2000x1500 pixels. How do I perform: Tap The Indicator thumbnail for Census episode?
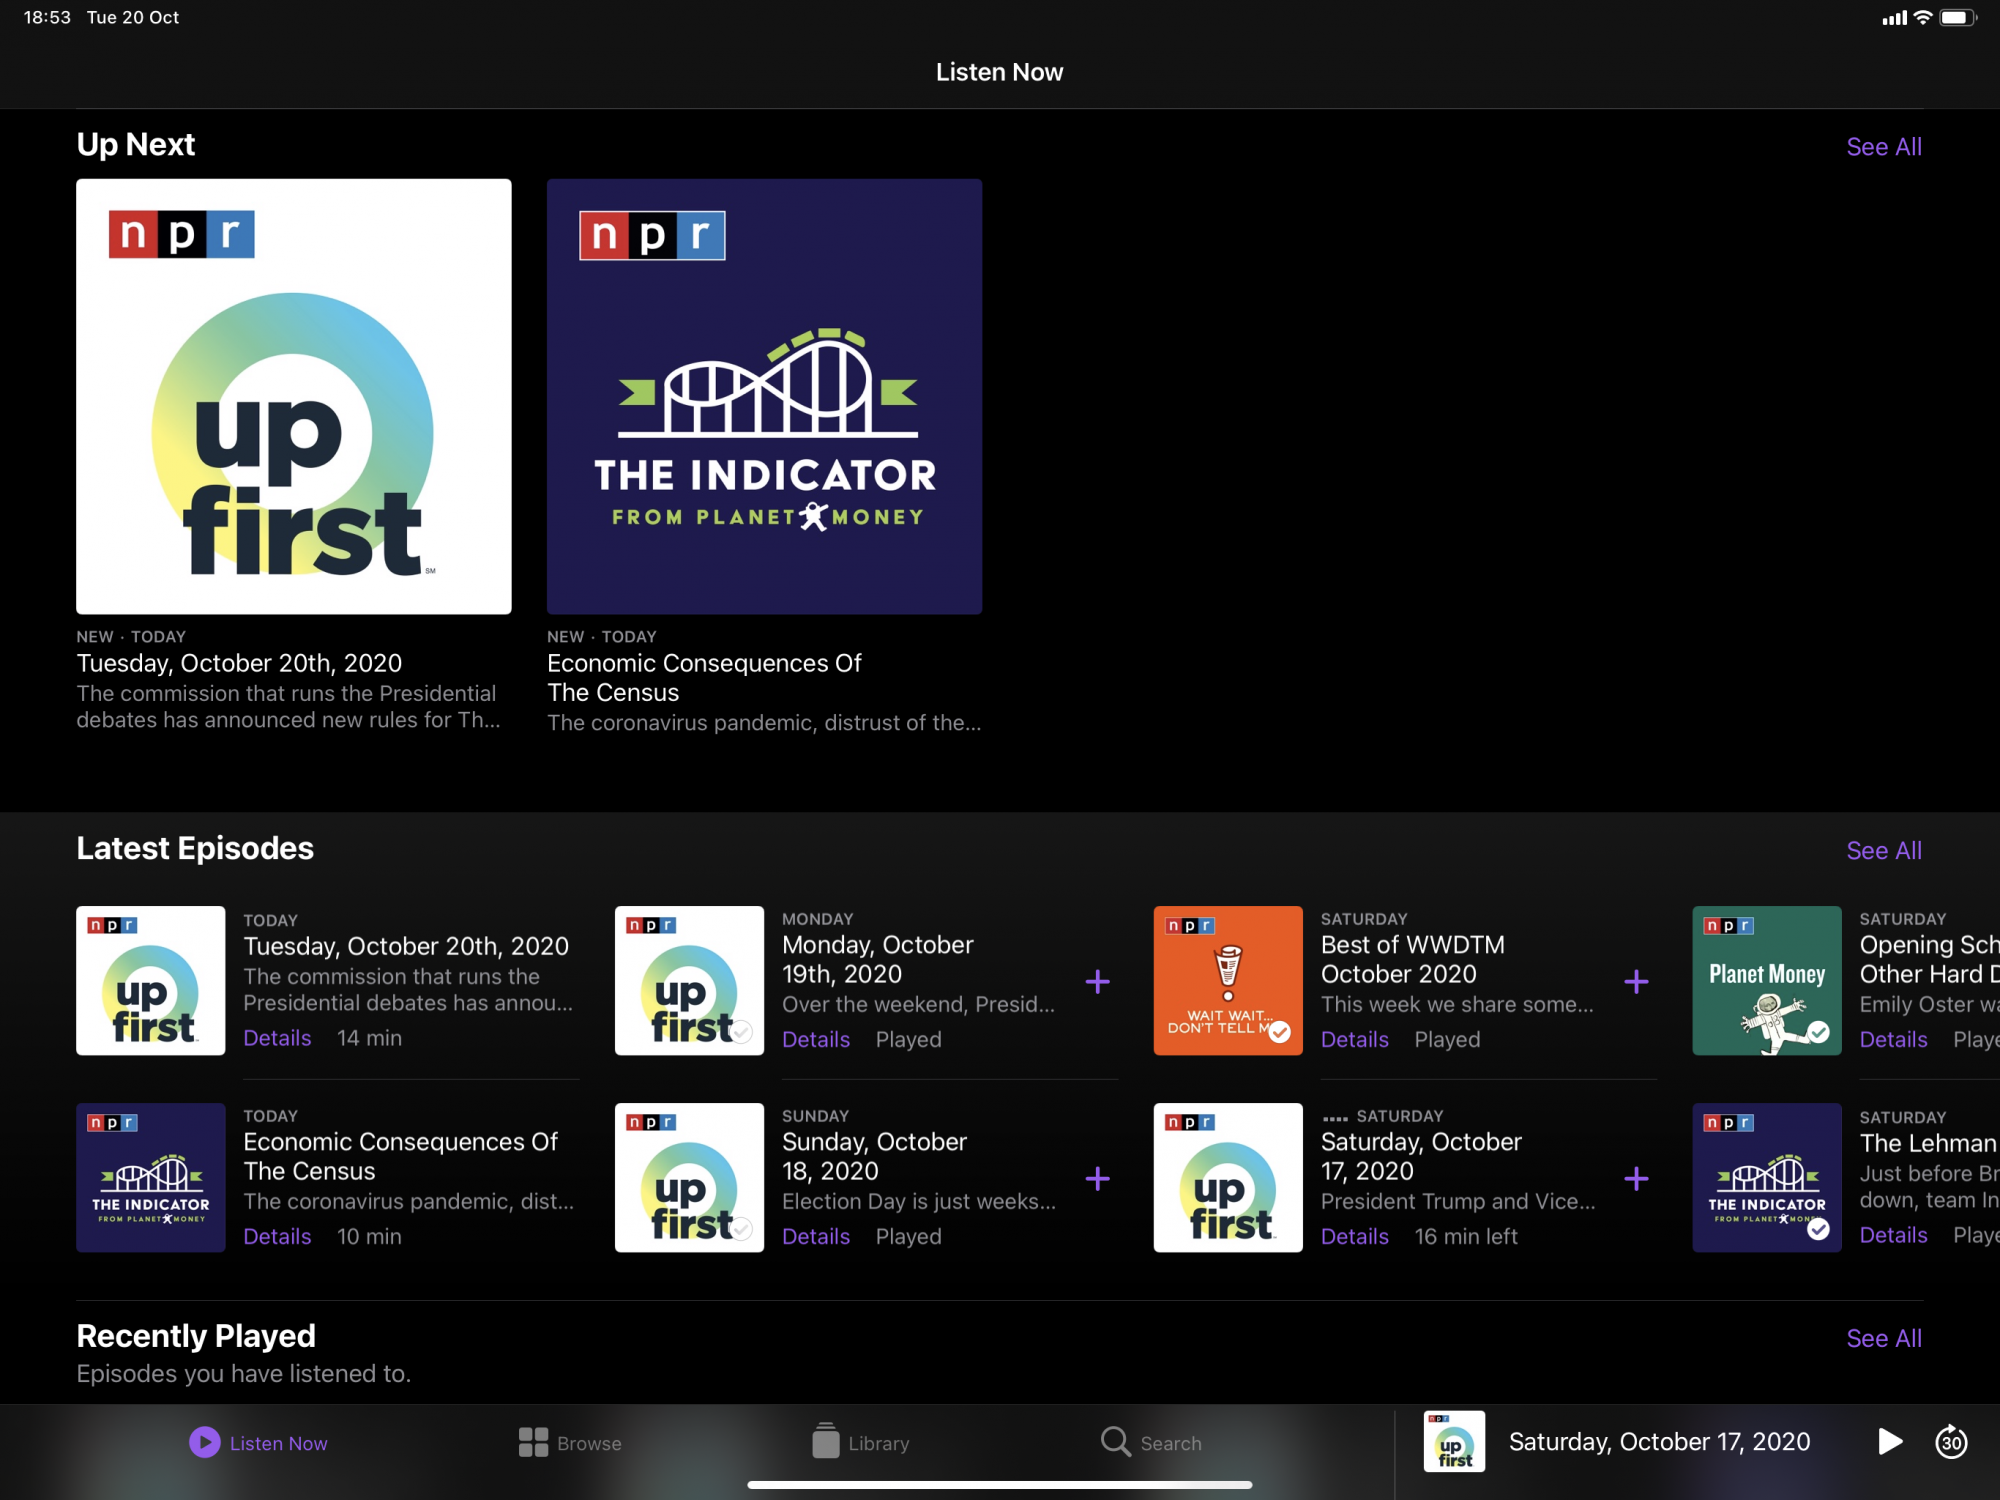click(151, 1178)
